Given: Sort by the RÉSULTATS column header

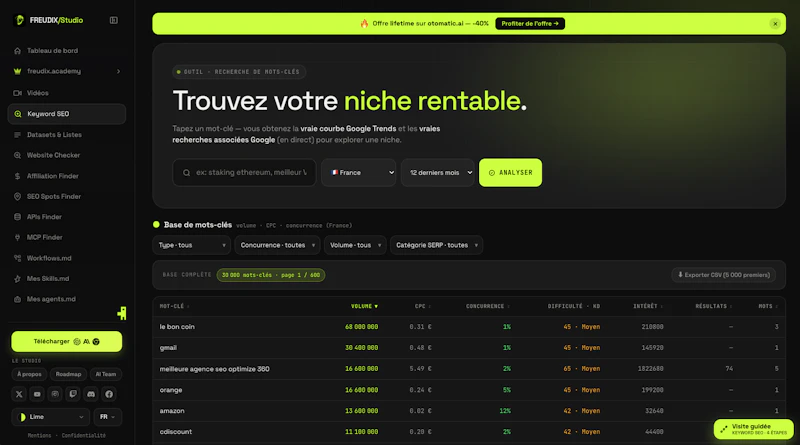Looking at the screenshot, I should 714,306.
